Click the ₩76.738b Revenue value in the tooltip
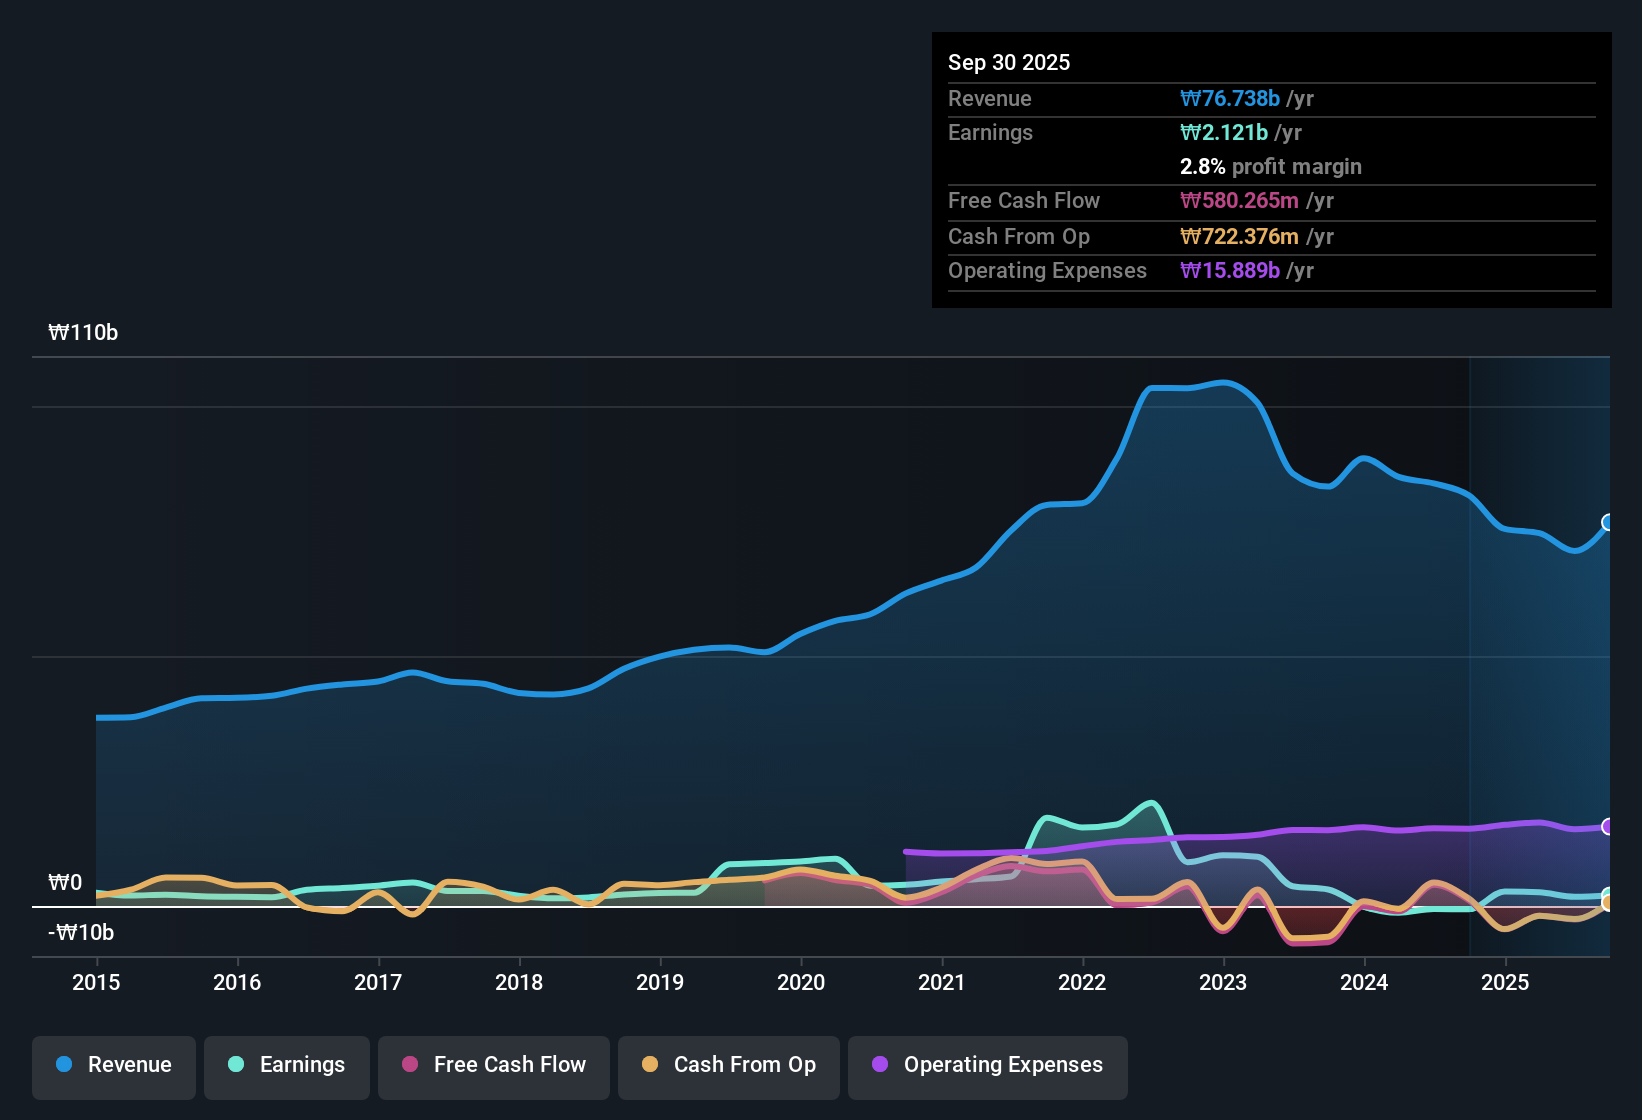The image size is (1642, 1120). pyautogui.click(x=1230, y=98)
